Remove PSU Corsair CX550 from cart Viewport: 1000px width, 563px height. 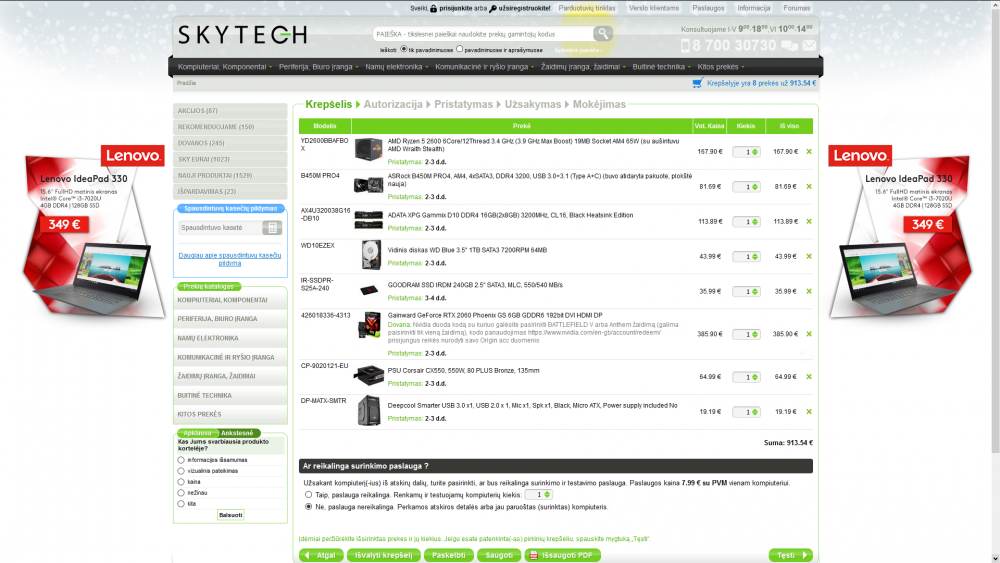tap(809, 377)
